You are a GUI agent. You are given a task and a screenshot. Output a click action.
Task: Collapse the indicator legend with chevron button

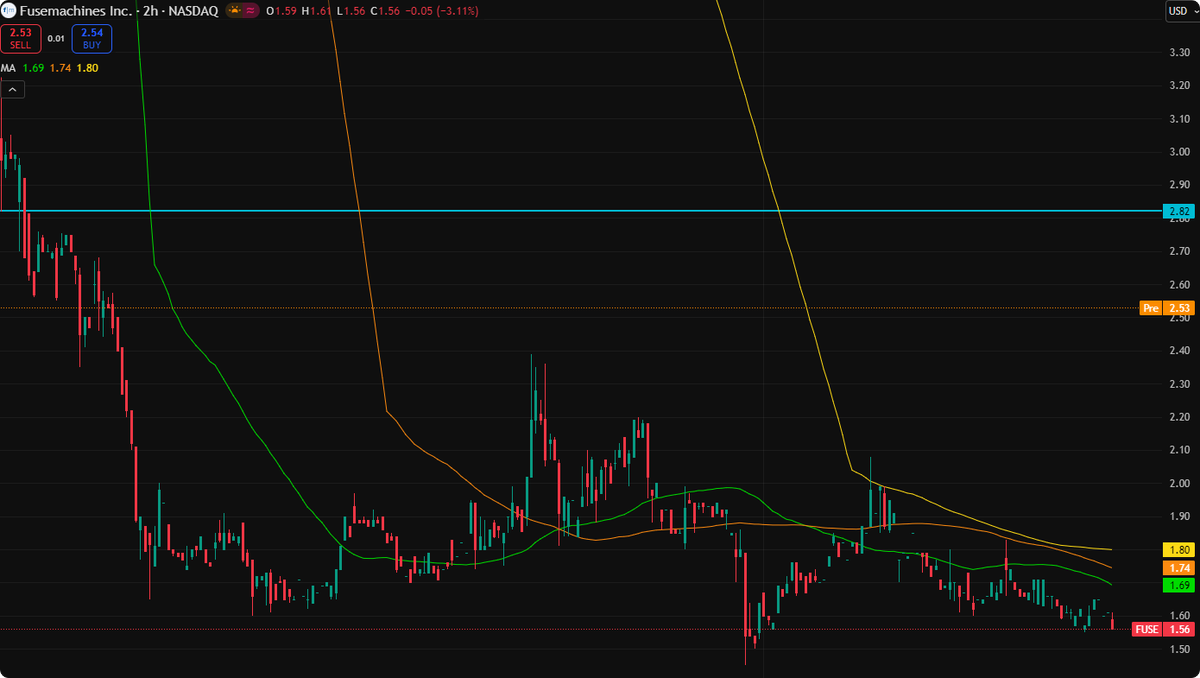tap(12, 89)
